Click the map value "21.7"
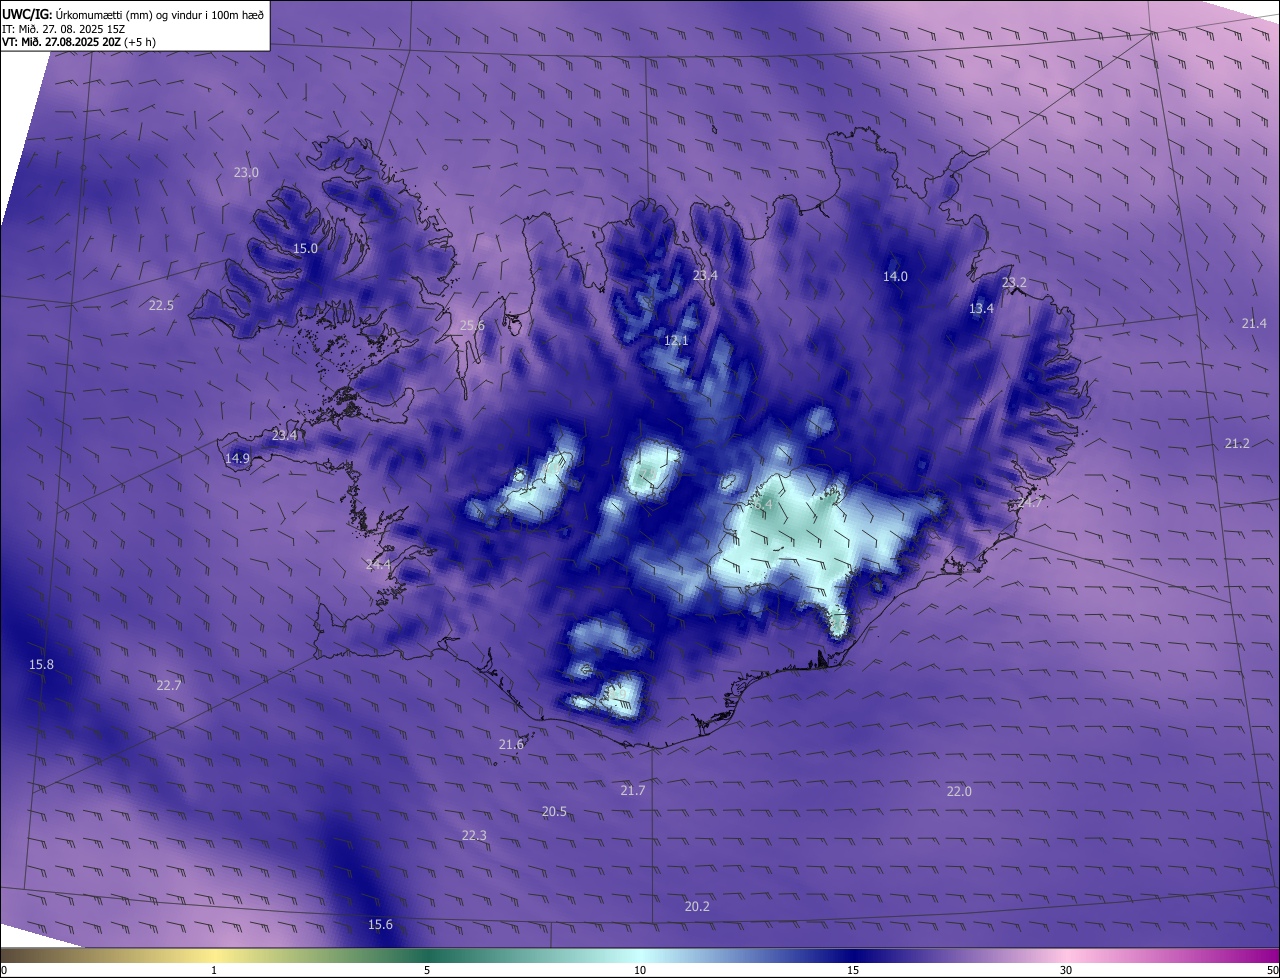This screenshot has height=978, width=1280. tap(633, 790)
